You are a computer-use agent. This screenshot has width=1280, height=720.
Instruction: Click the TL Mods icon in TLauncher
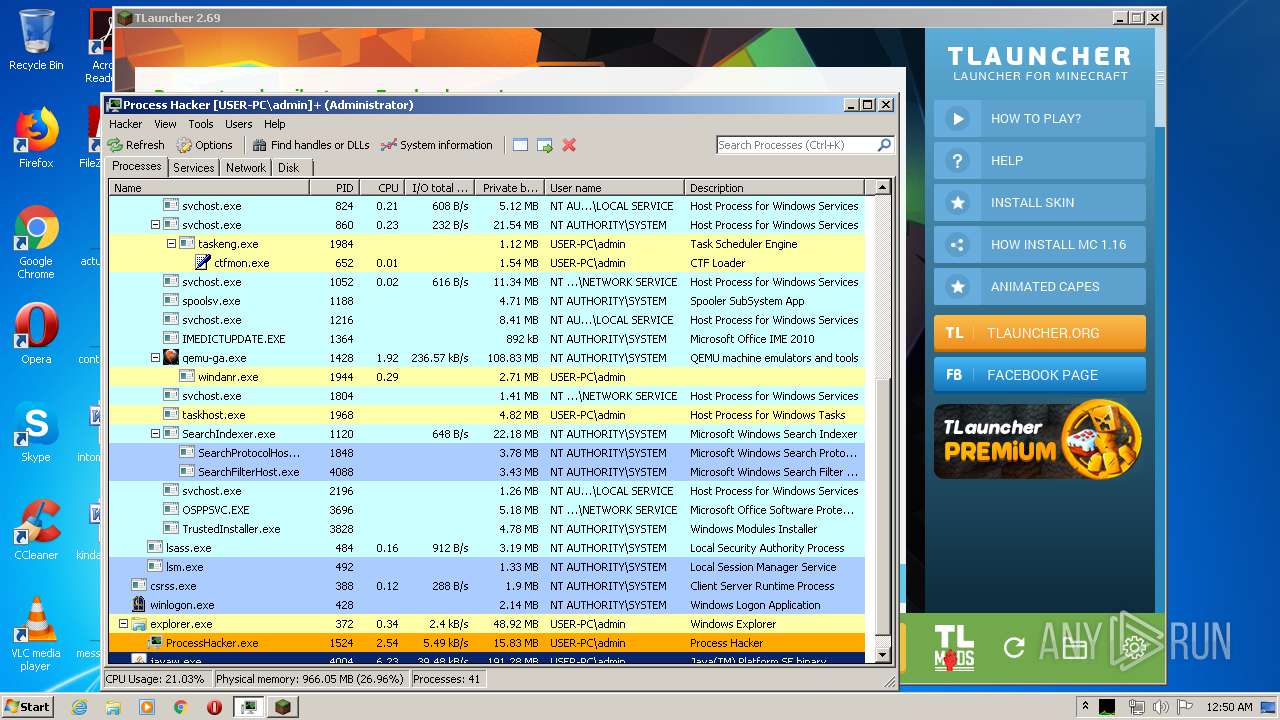[x=954, y=647]
